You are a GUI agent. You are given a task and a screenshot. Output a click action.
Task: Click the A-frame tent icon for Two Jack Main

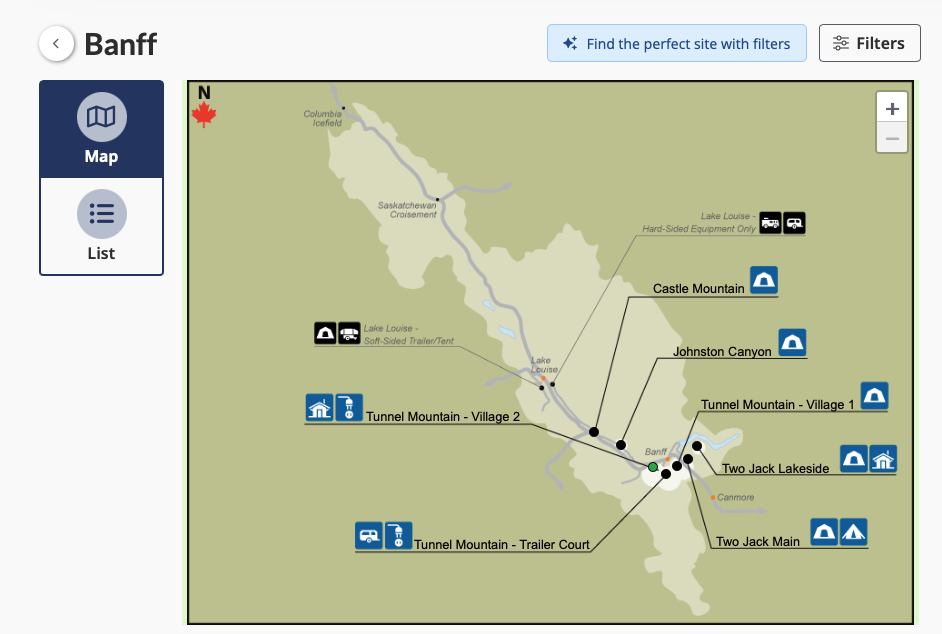tap(853, 531)
